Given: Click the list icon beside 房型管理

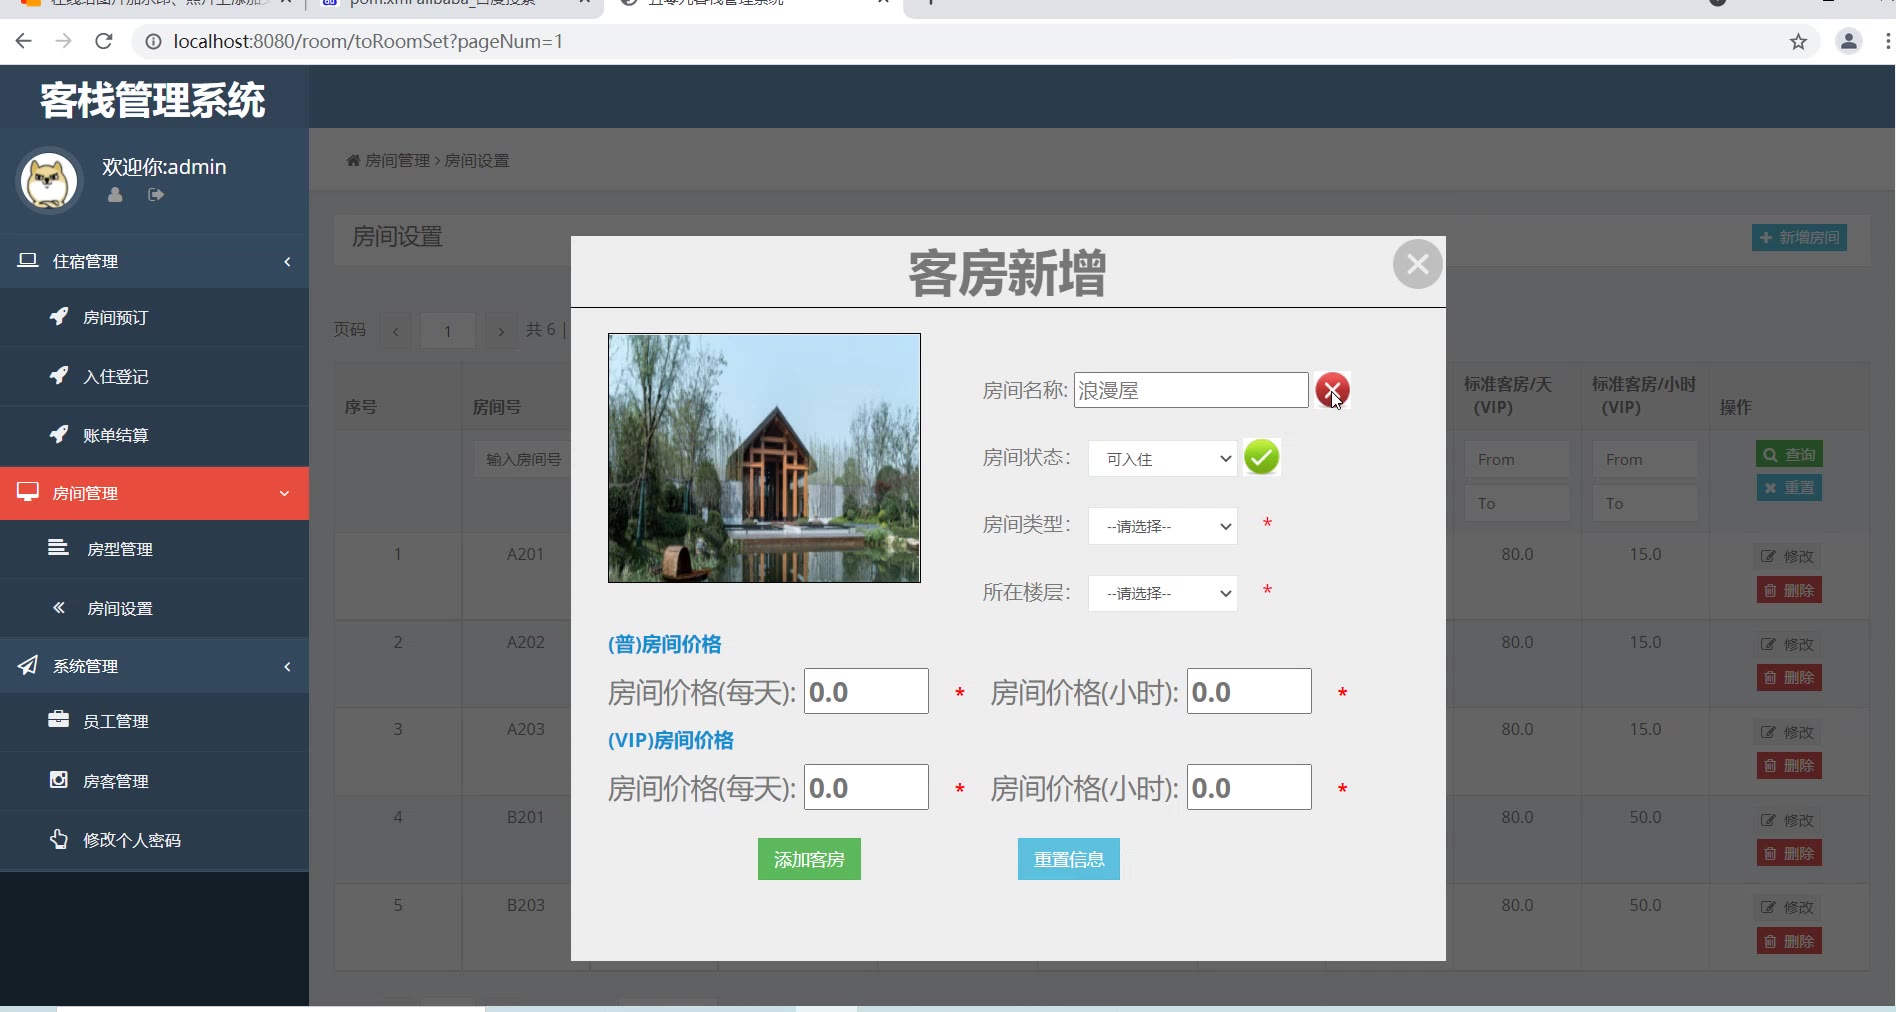Looking at the screenshot, I should pos(59,547).
